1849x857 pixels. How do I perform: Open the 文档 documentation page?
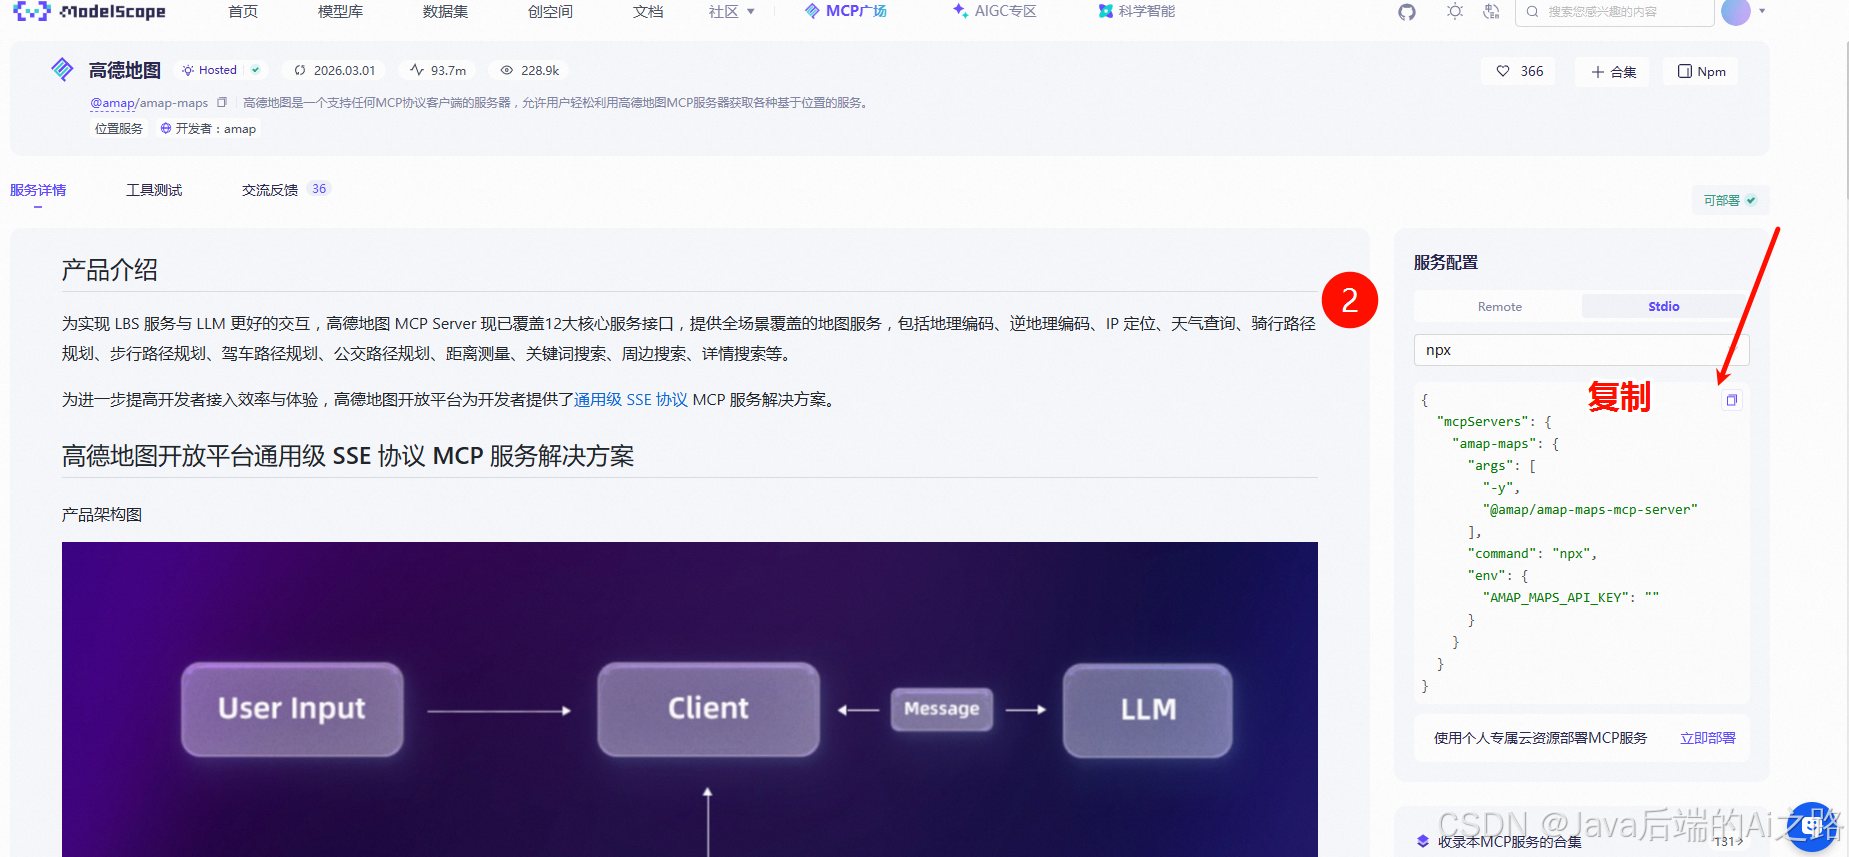648,11
